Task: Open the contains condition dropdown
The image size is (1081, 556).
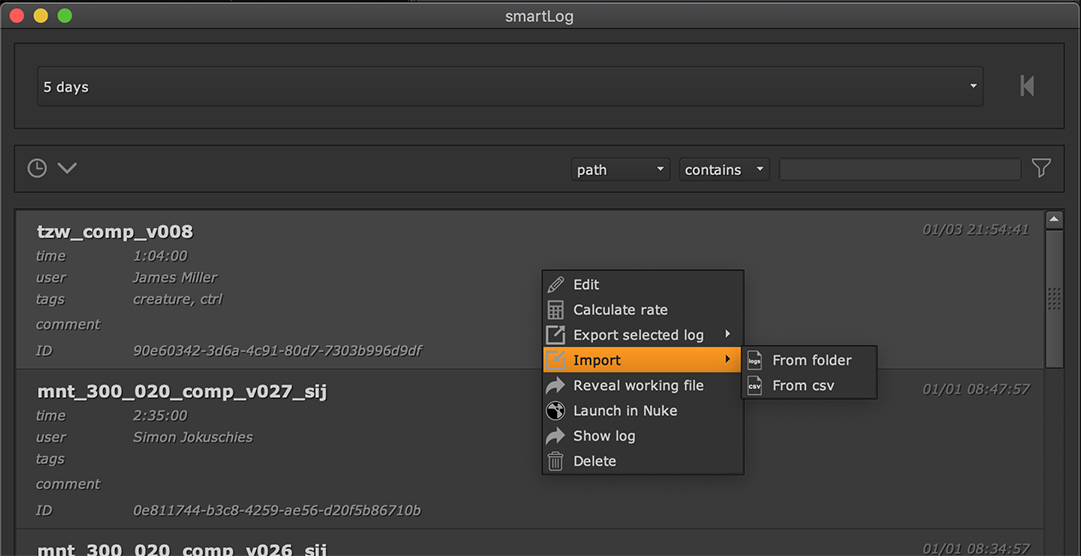Action: point(724,170)
